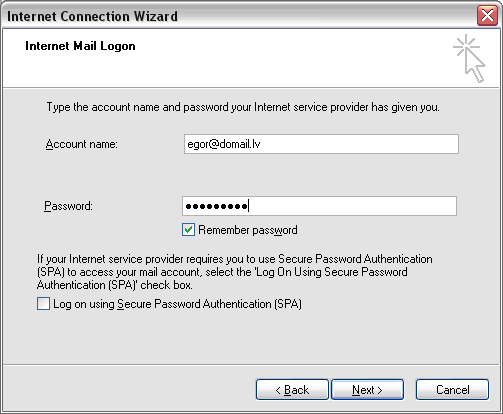This screenshot has width=503, height=414.
Task: Click the SPA explanation paragraph text
Action: coord(234,272)
